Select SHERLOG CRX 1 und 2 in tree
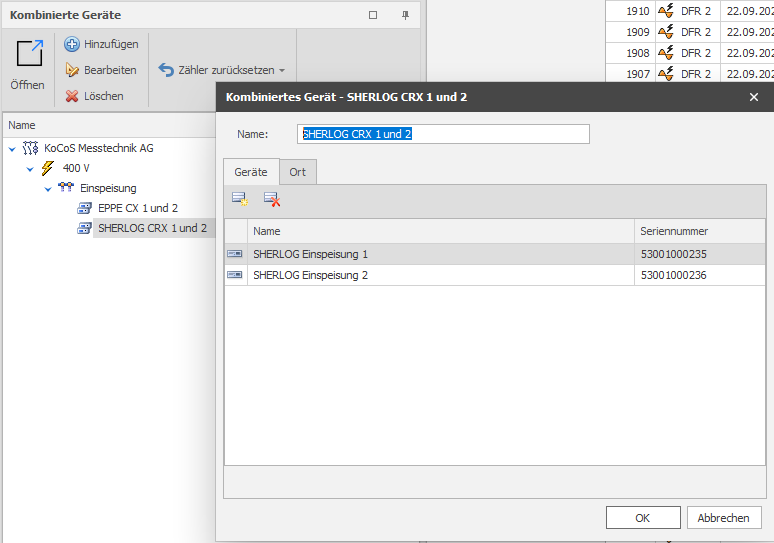Screen dimensions: 774x543 (153, 228)
